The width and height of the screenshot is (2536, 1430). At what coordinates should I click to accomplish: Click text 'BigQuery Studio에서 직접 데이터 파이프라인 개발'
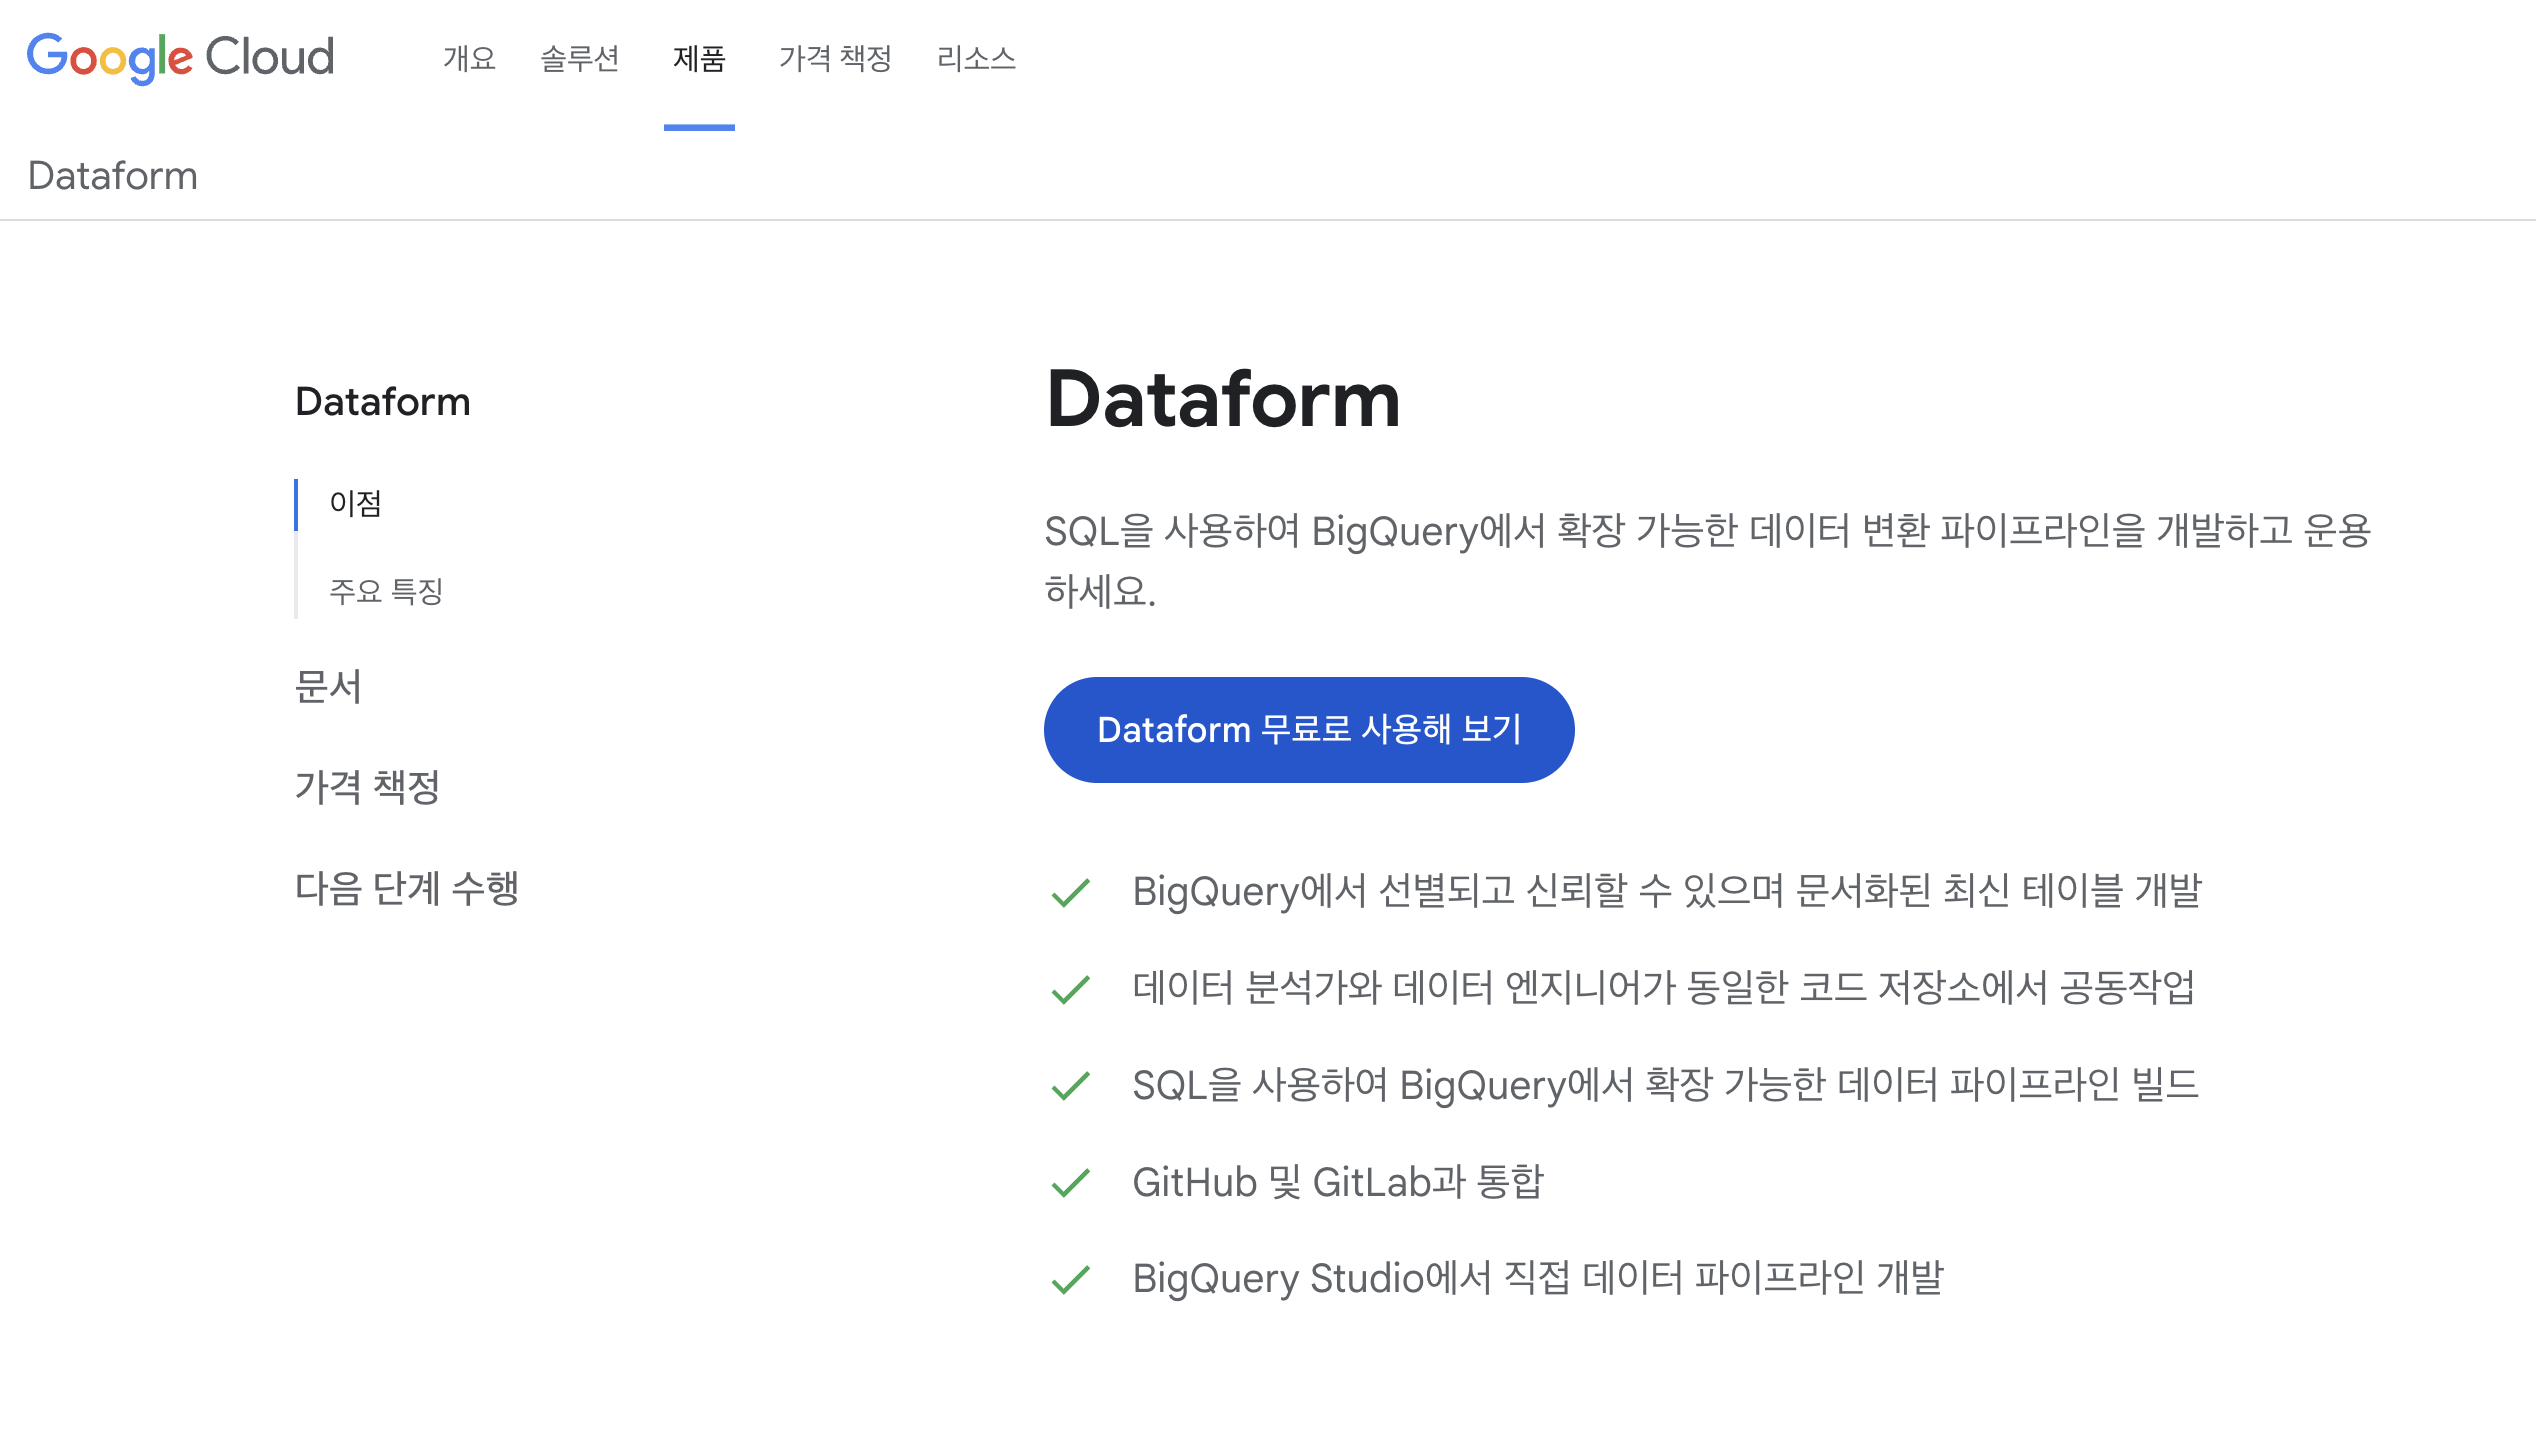pyautogui.click(x=1538, y=1278)
